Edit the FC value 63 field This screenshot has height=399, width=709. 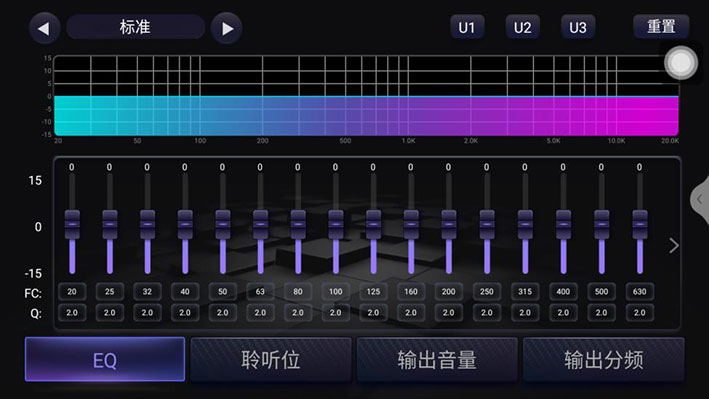(x=260, y=292)
